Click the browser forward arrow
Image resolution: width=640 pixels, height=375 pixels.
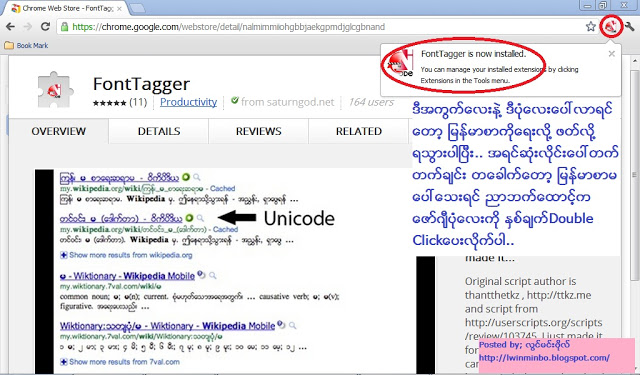pyautogui.click(x=28, y=27)
